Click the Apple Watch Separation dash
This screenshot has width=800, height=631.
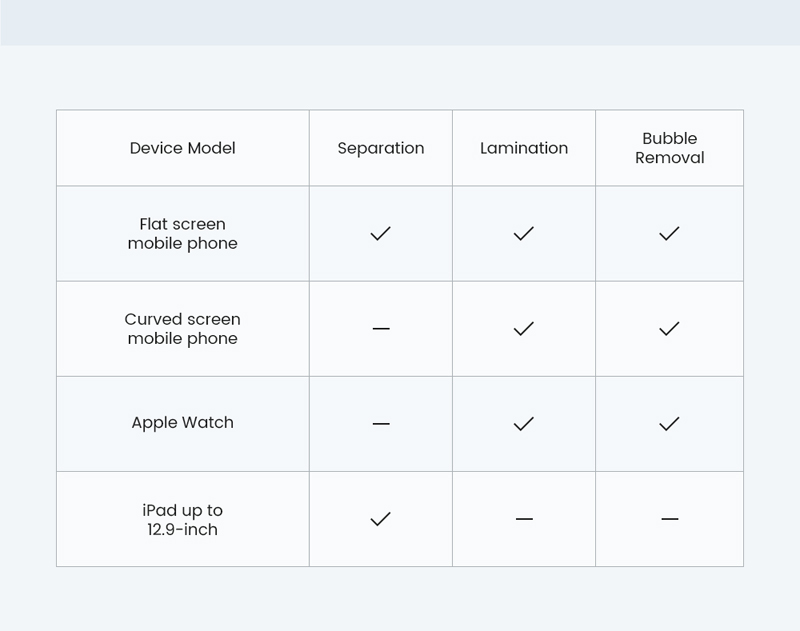pyautogui.click(x=381, y=424)
